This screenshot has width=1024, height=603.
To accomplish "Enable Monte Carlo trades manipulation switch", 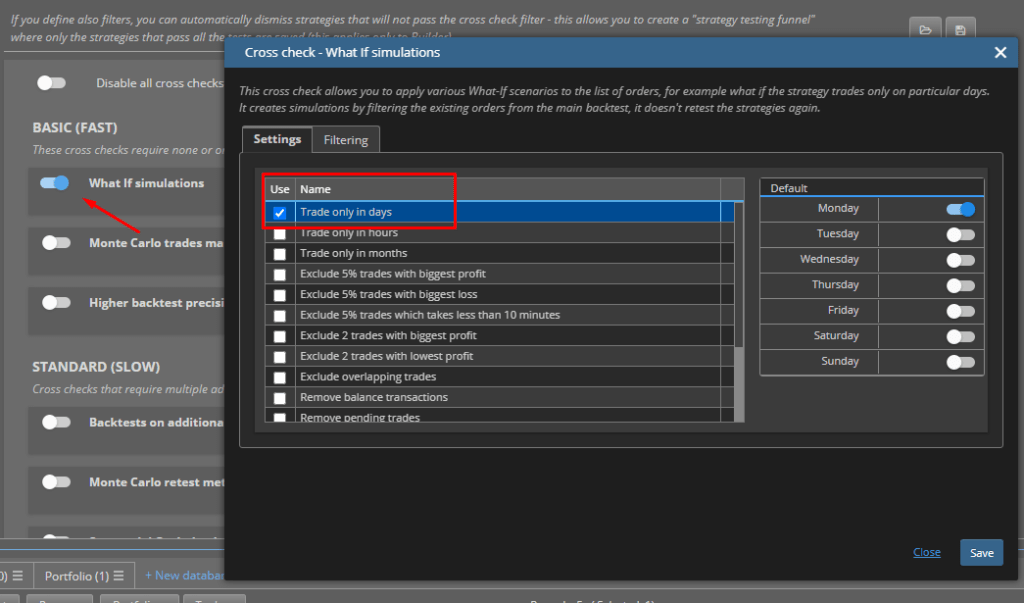I will 56,242.
